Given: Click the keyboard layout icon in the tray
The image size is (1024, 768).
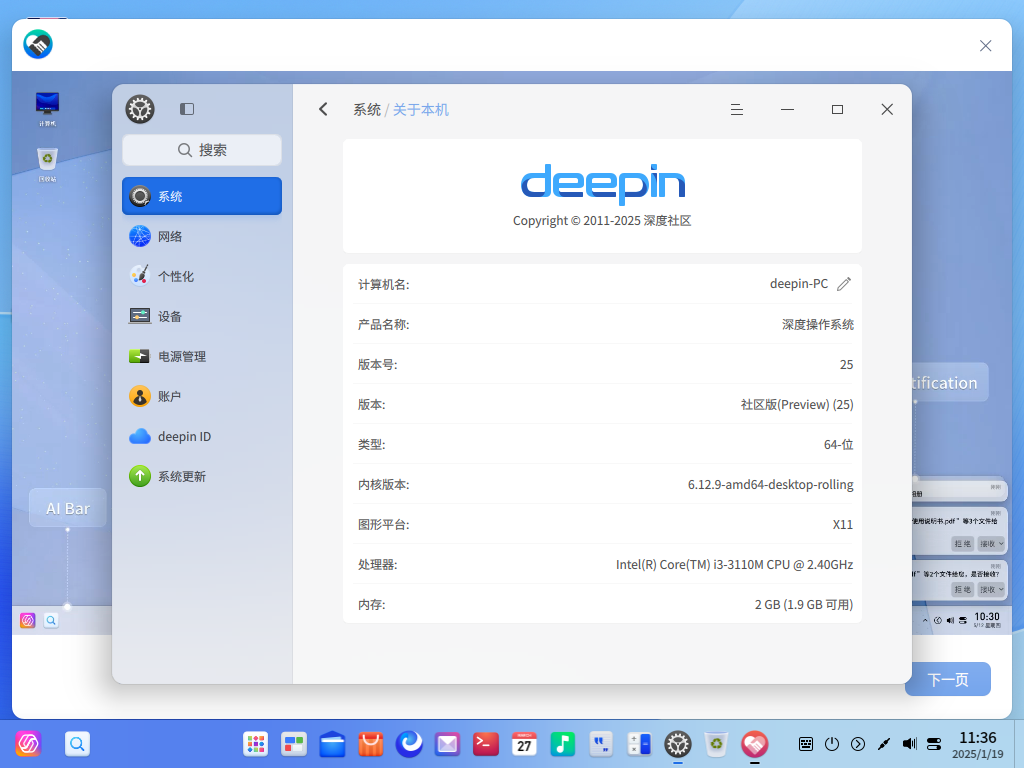Looking at the screenshot, I should pos(806,744).
